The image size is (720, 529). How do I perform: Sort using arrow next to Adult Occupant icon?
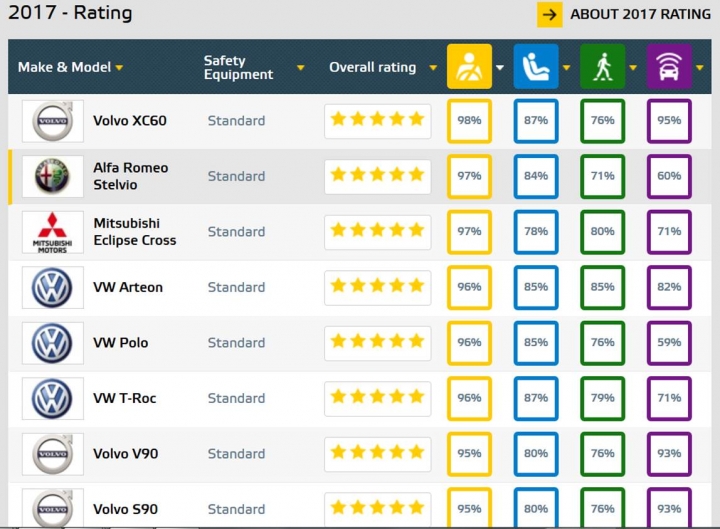[500, 68]
